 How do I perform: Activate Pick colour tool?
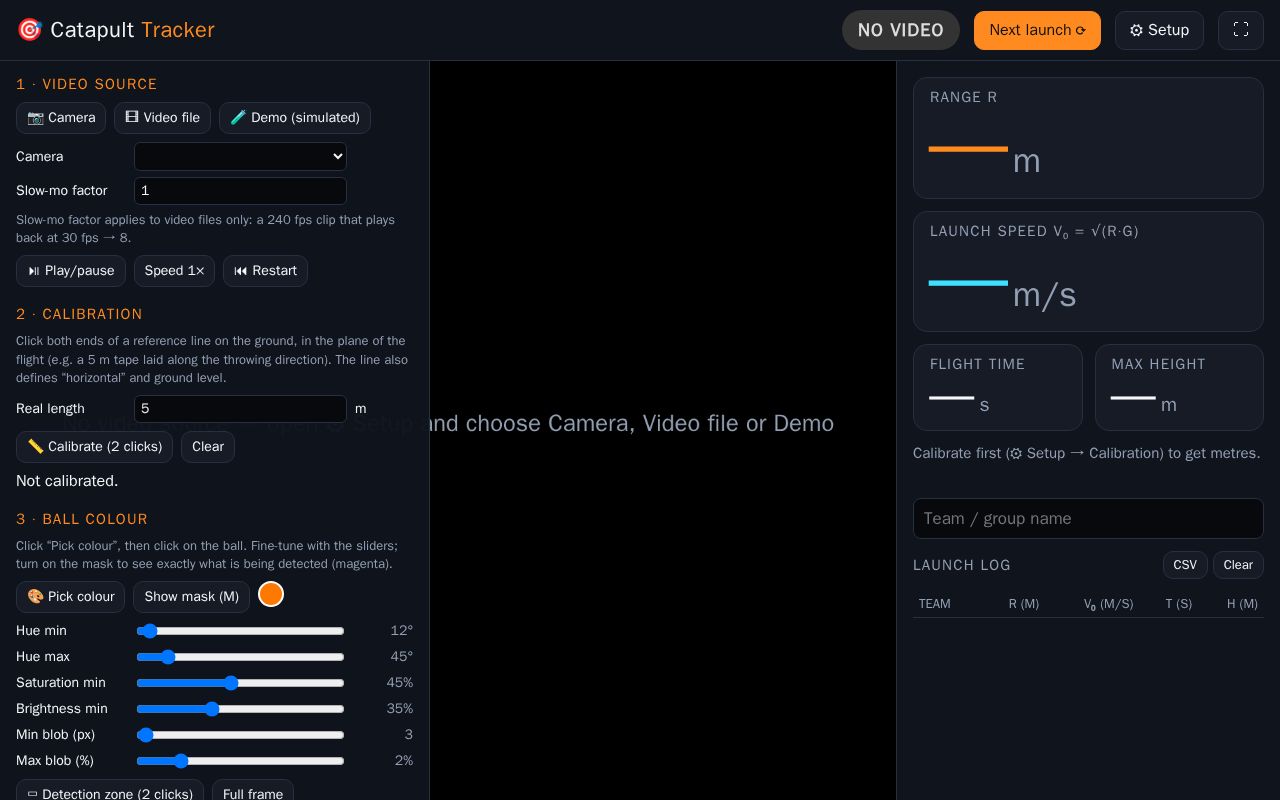click(x=70, y=597)
